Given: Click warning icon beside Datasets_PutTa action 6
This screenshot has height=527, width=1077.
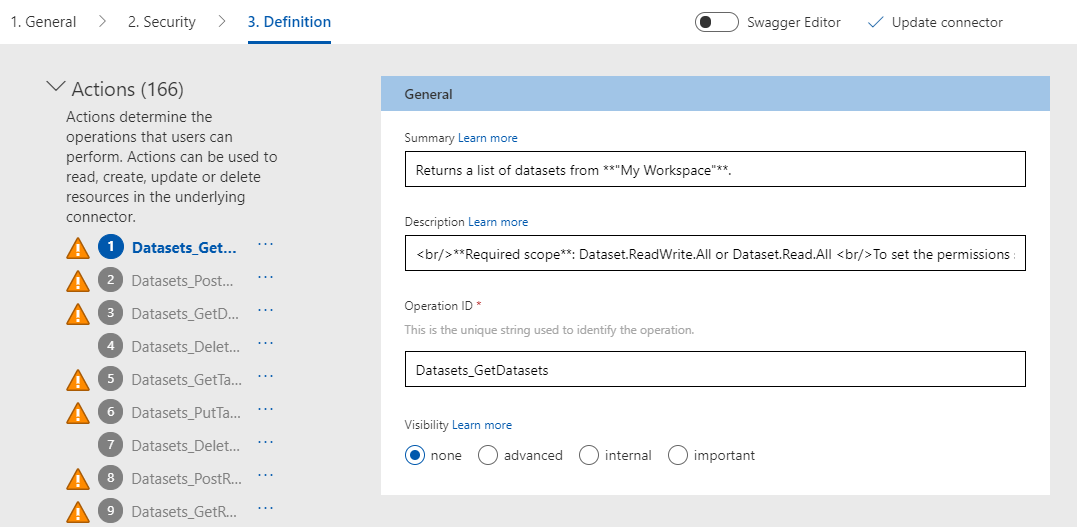Looking at the screenshot, I should pyautogui.click(x=78, y=413).
